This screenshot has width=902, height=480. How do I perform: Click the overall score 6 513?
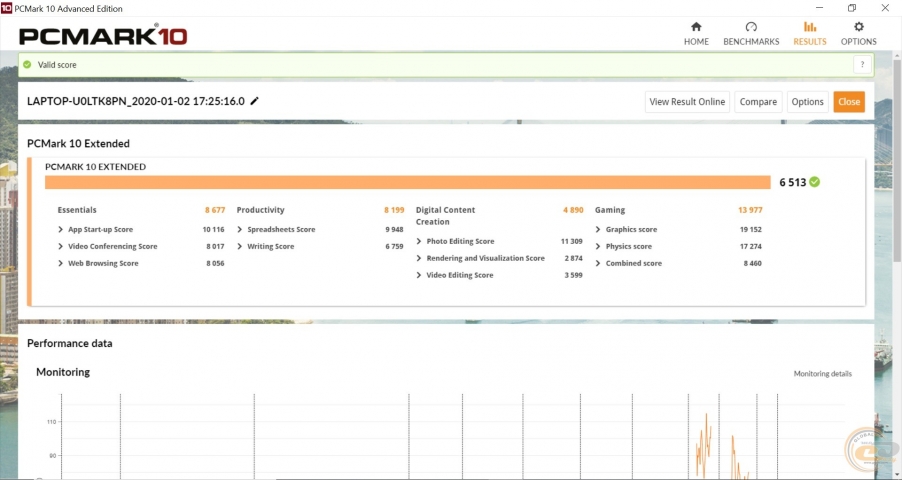[793, 182]
